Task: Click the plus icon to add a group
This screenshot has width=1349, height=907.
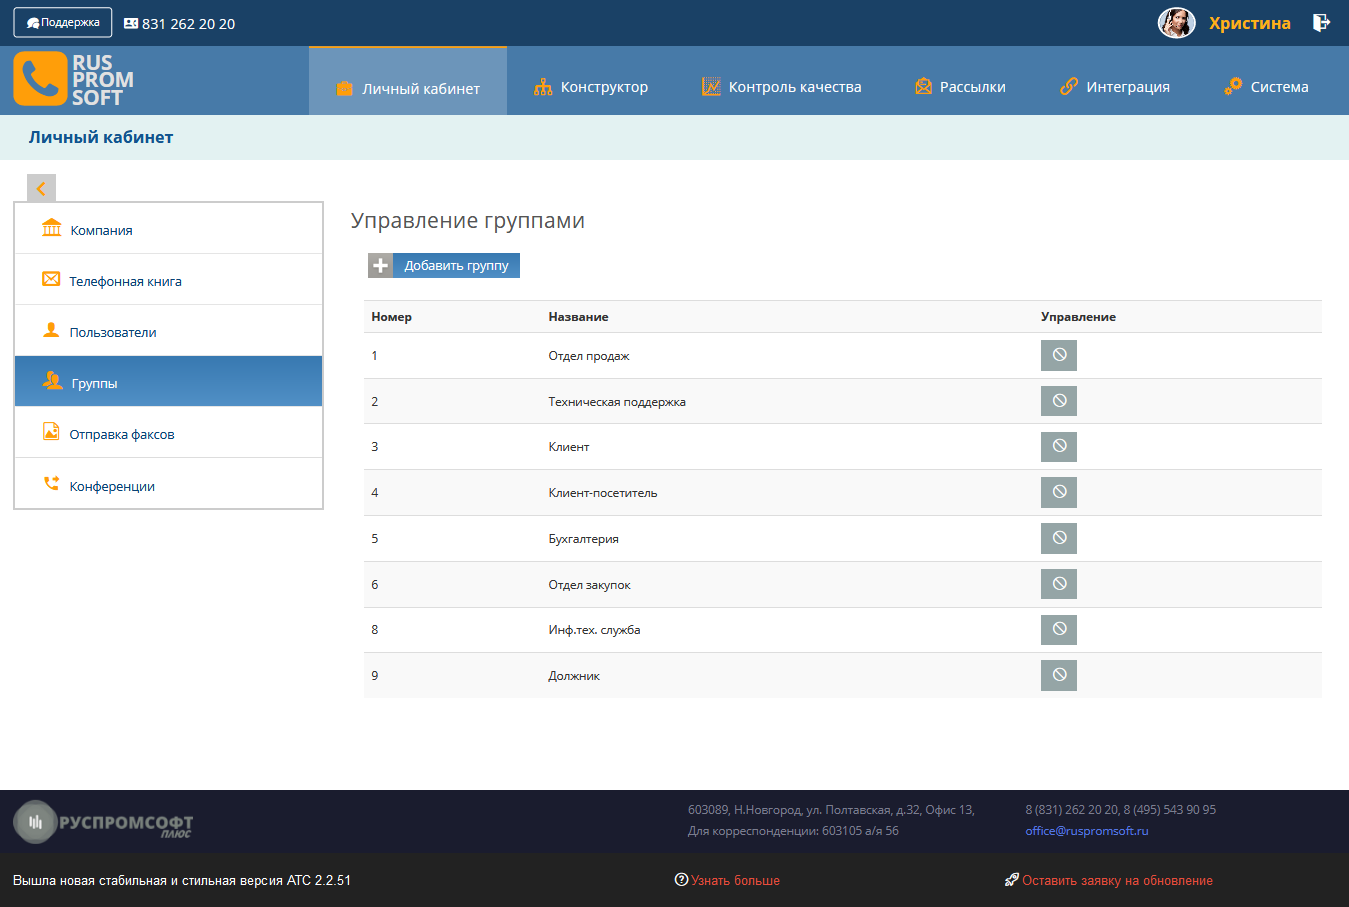Action: 381,265
